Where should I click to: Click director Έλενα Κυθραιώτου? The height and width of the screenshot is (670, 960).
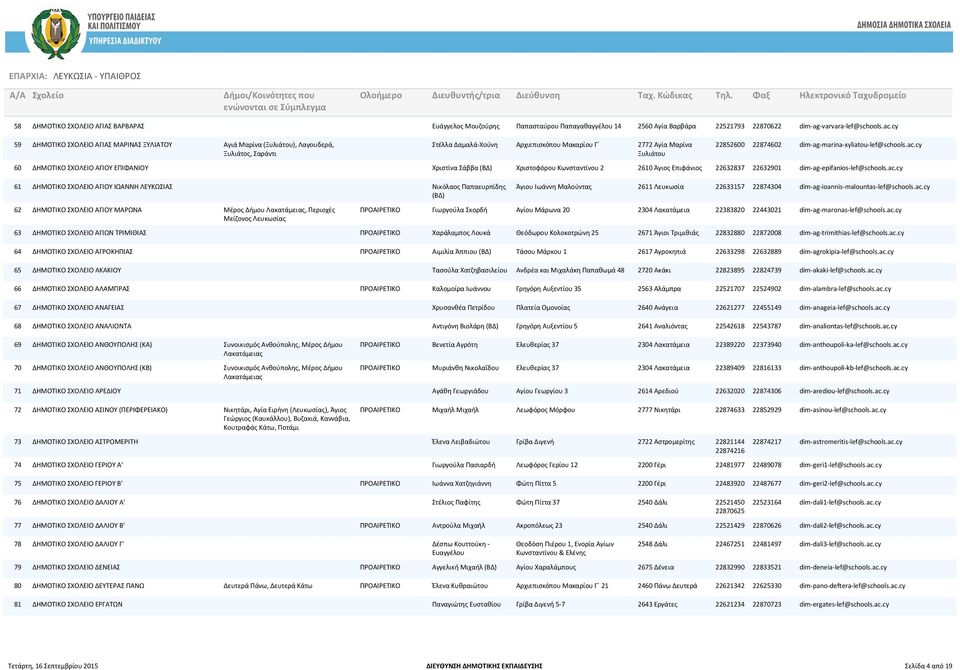pyautogui.click(x=460, y=585)
